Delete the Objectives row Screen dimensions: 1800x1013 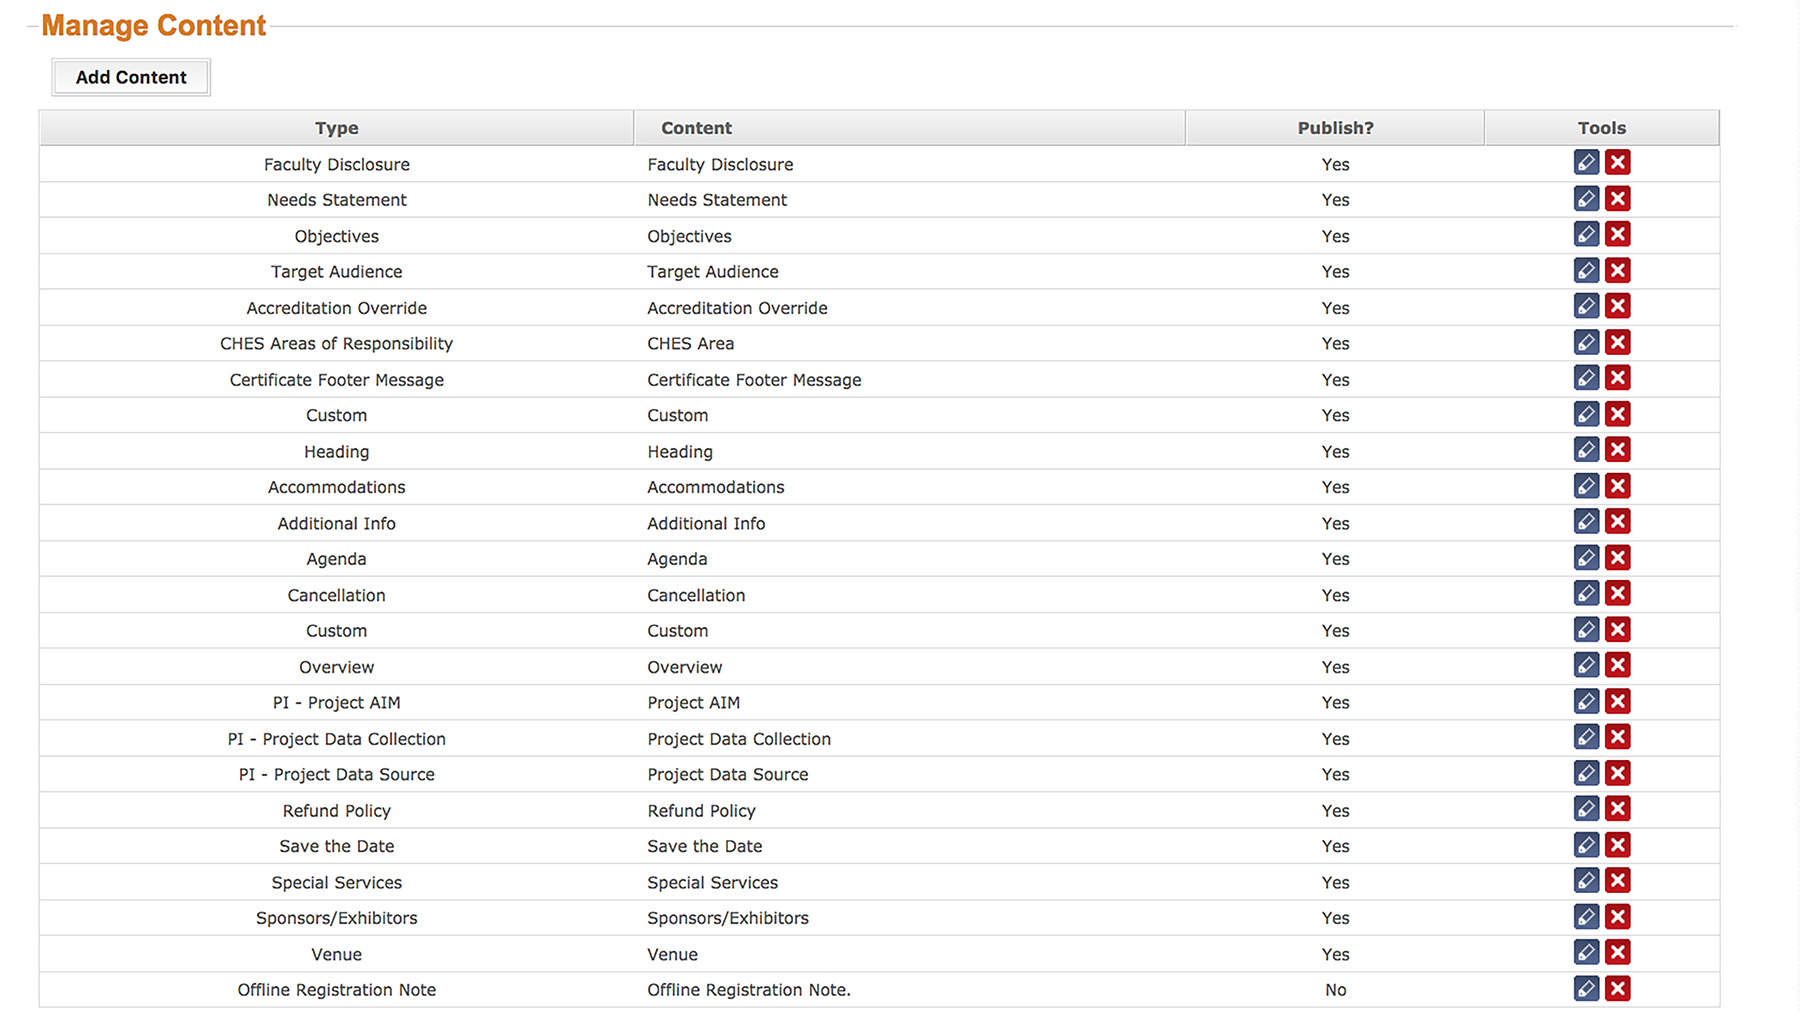(1617, 235)
